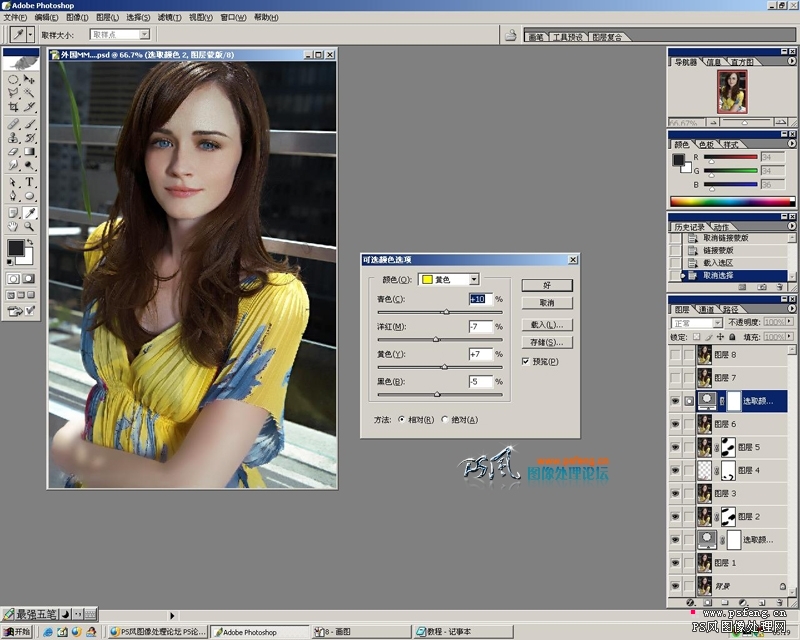800x640 pixels.
Task: Select the Hand tool
Action: point(13,226)
